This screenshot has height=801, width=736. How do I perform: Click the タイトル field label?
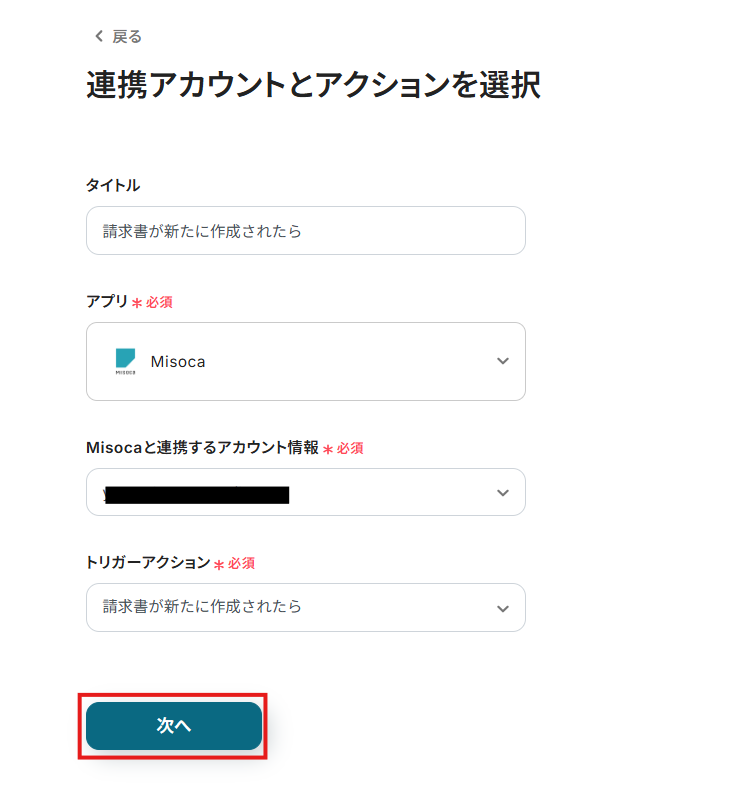click(x=113, y=185)
